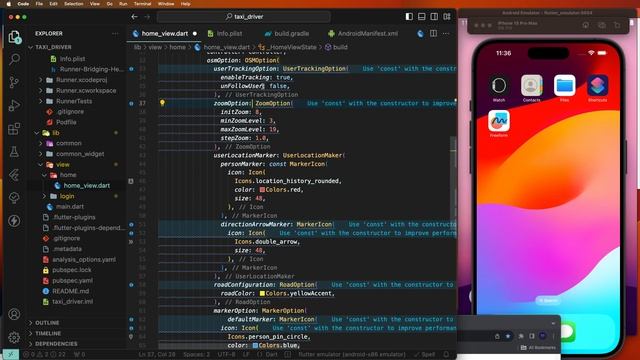Open the Manage settings gear
The image size is (640, 360).
pos(14,337)
